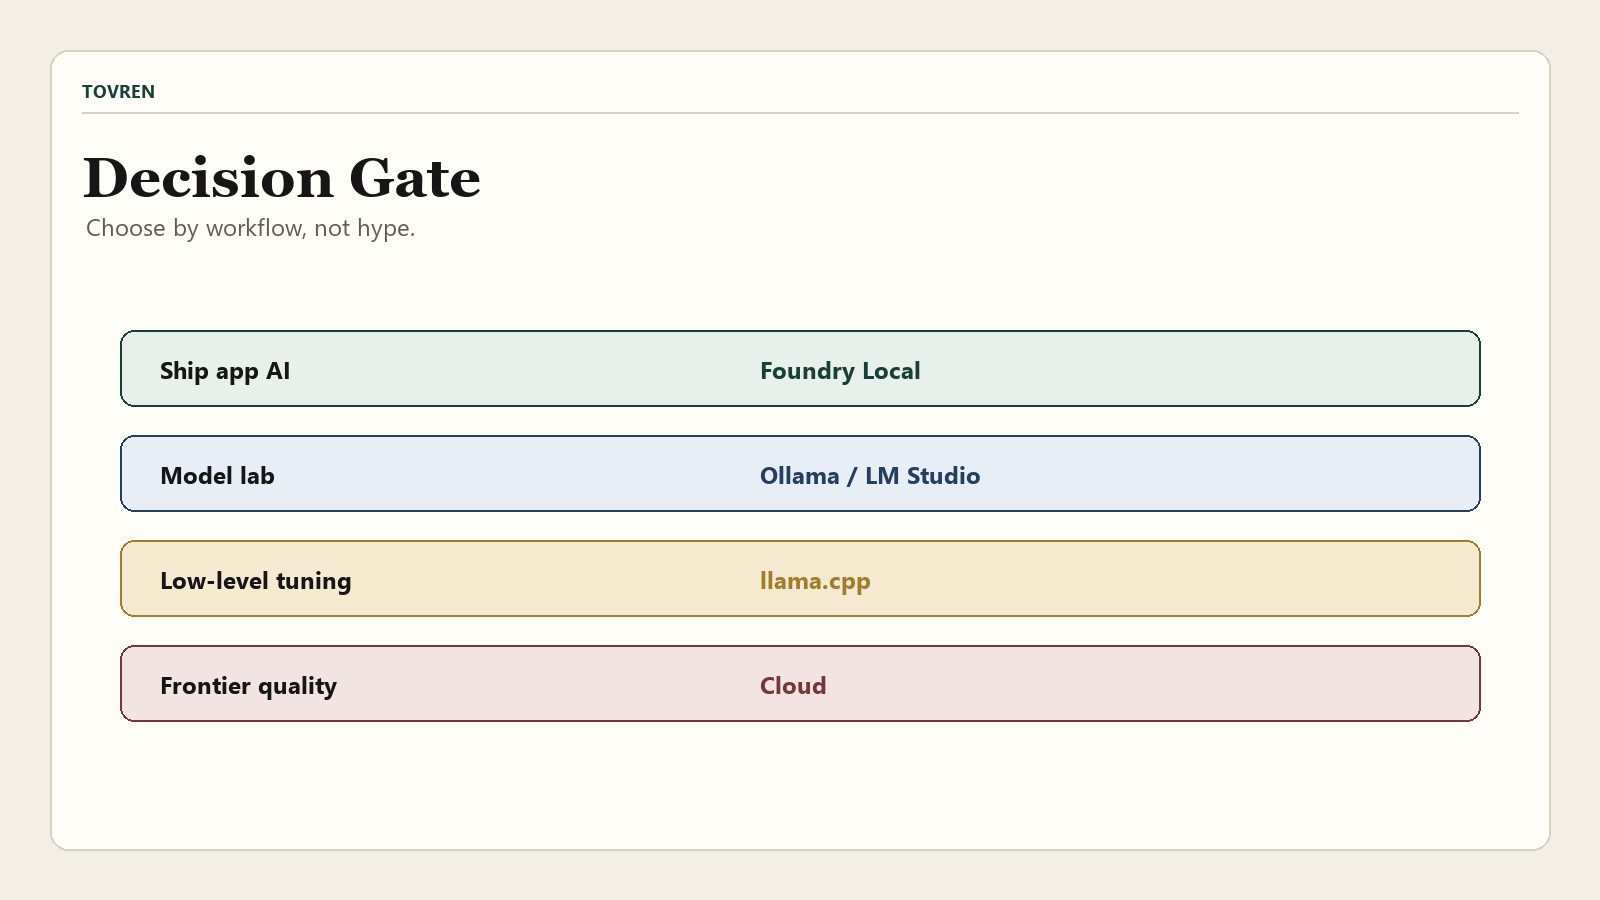Click the 'Foundry Local' text

tap(840, 371)
